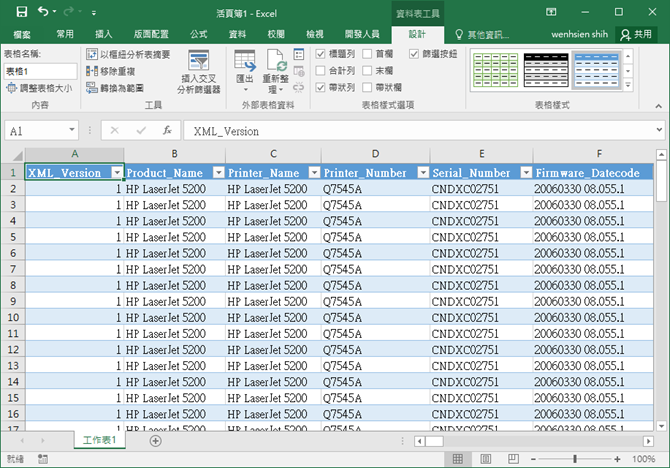Collapse the ribbon with the chevron
Image resolution: width=670 pixels, height=468 pixels.
click(x=658, y=106)
